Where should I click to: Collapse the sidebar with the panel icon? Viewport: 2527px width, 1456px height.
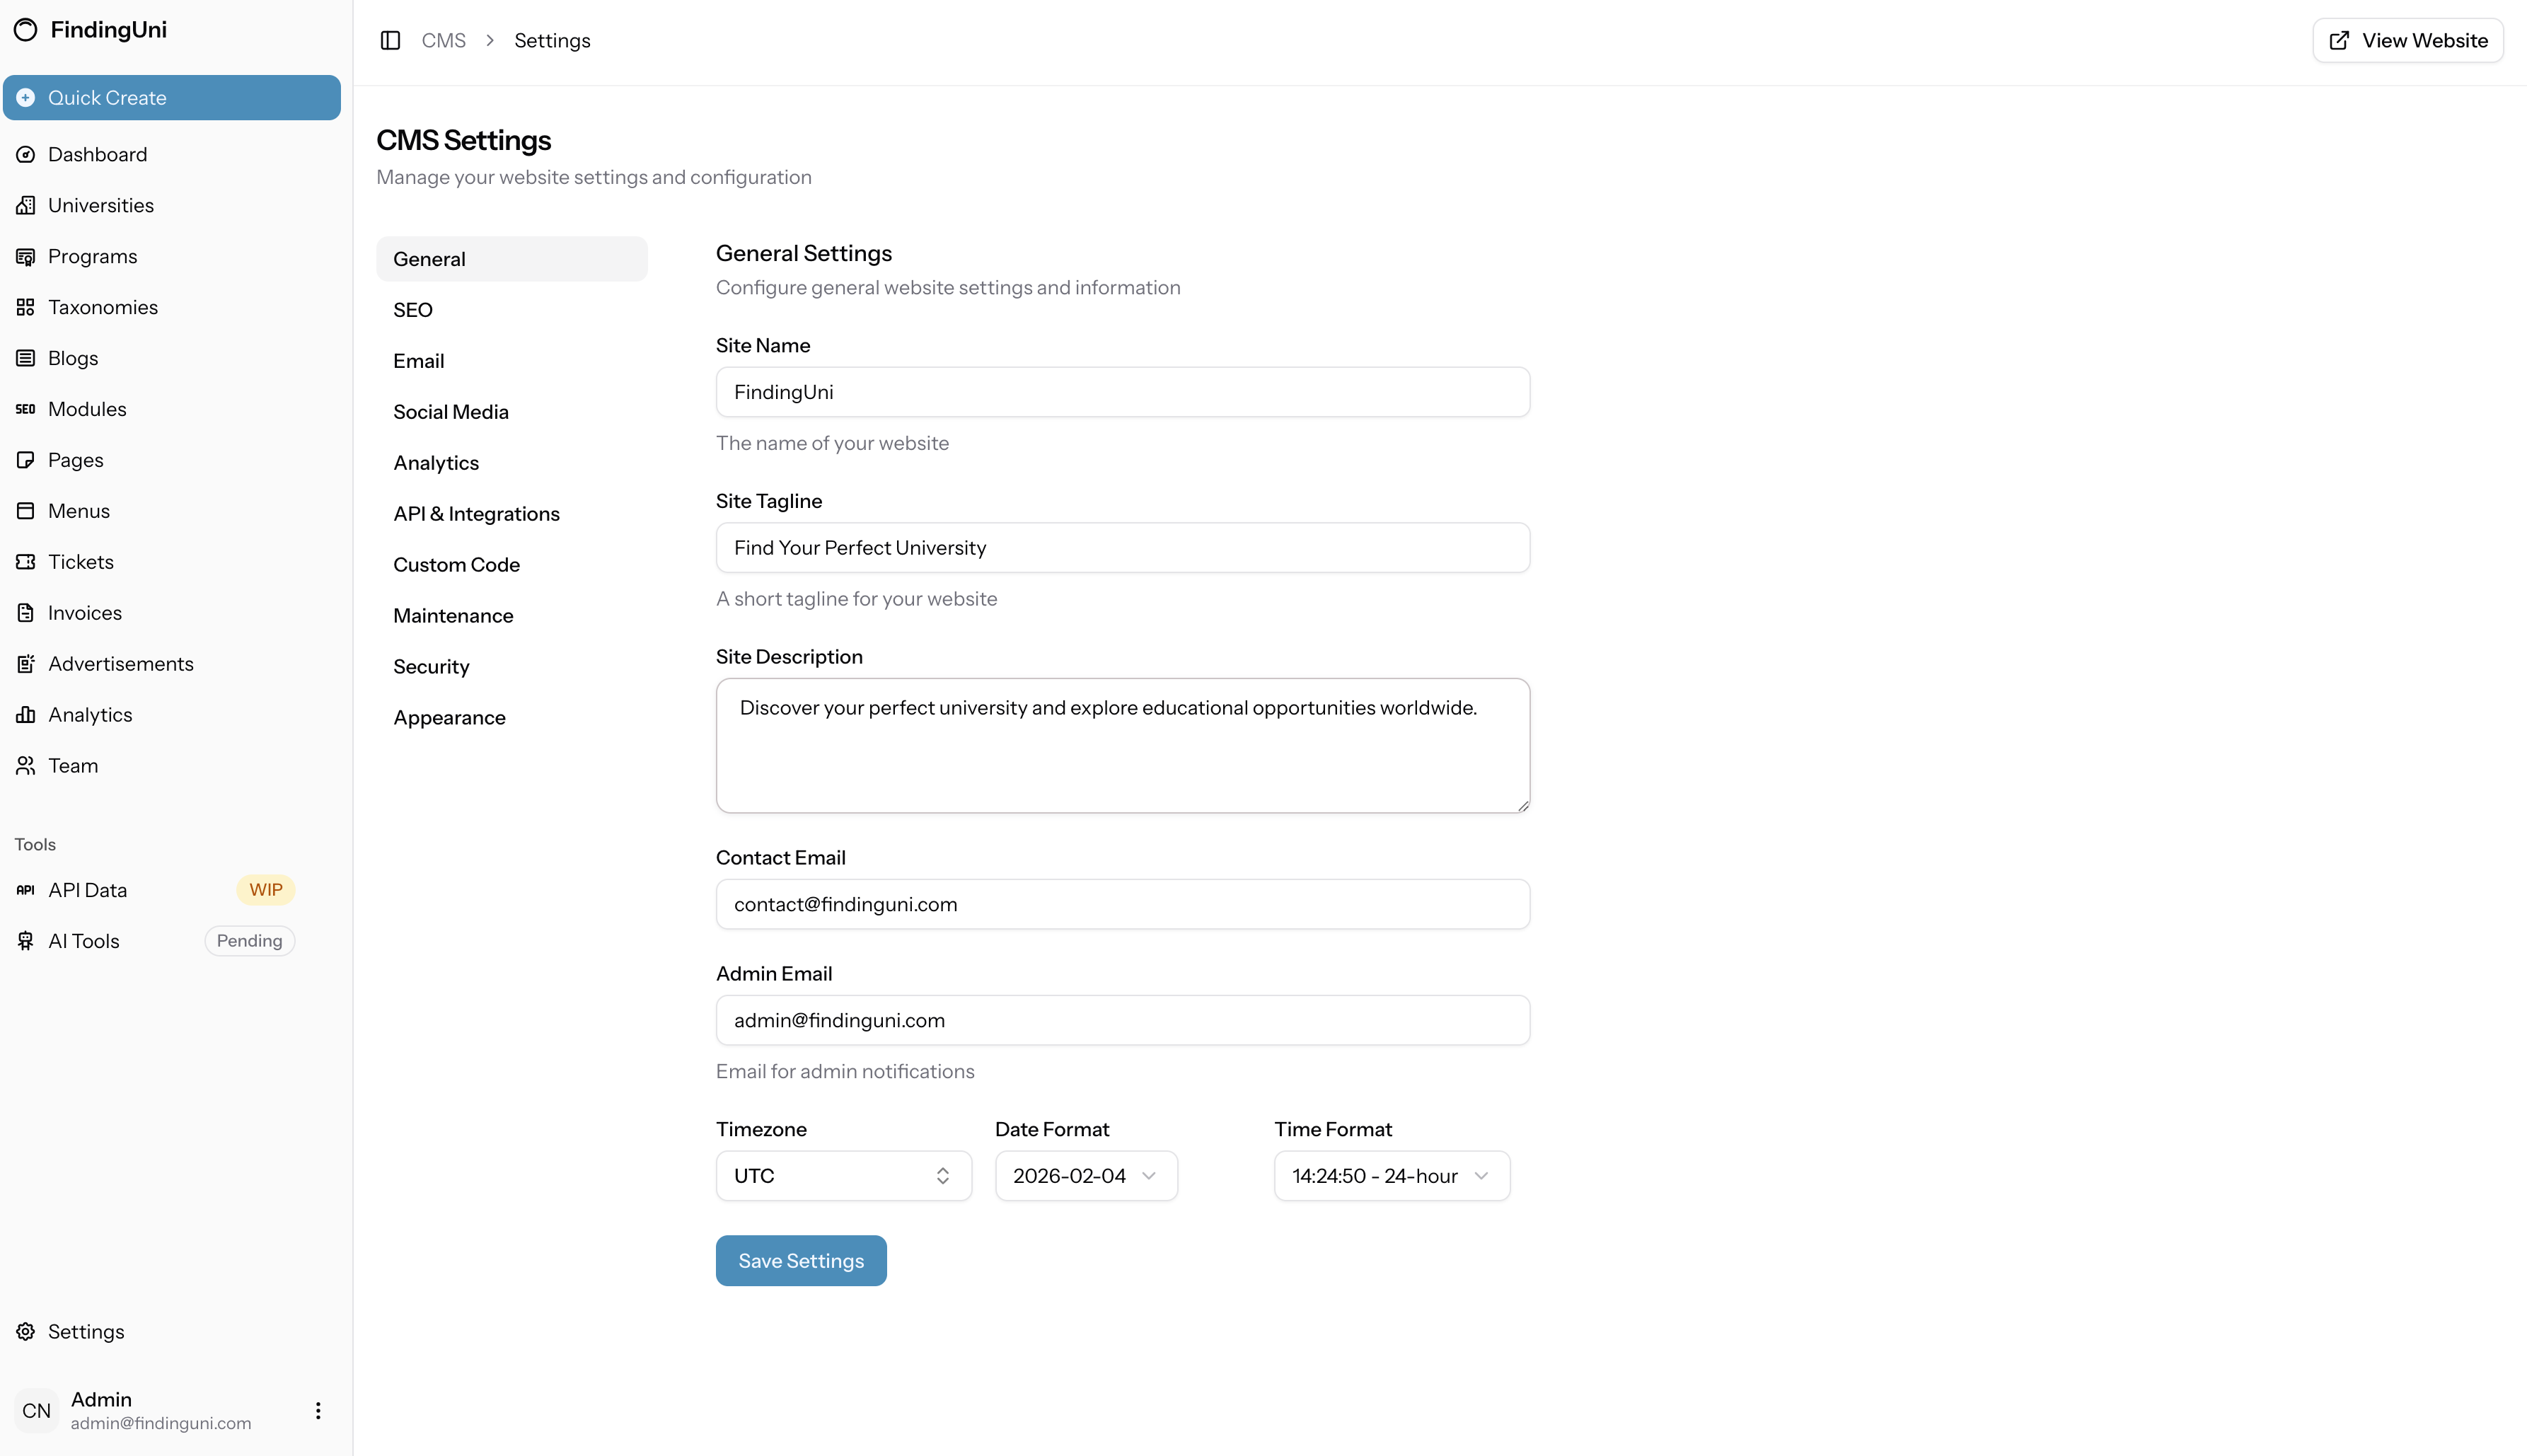pyautogui.click(x=390, y=40)
